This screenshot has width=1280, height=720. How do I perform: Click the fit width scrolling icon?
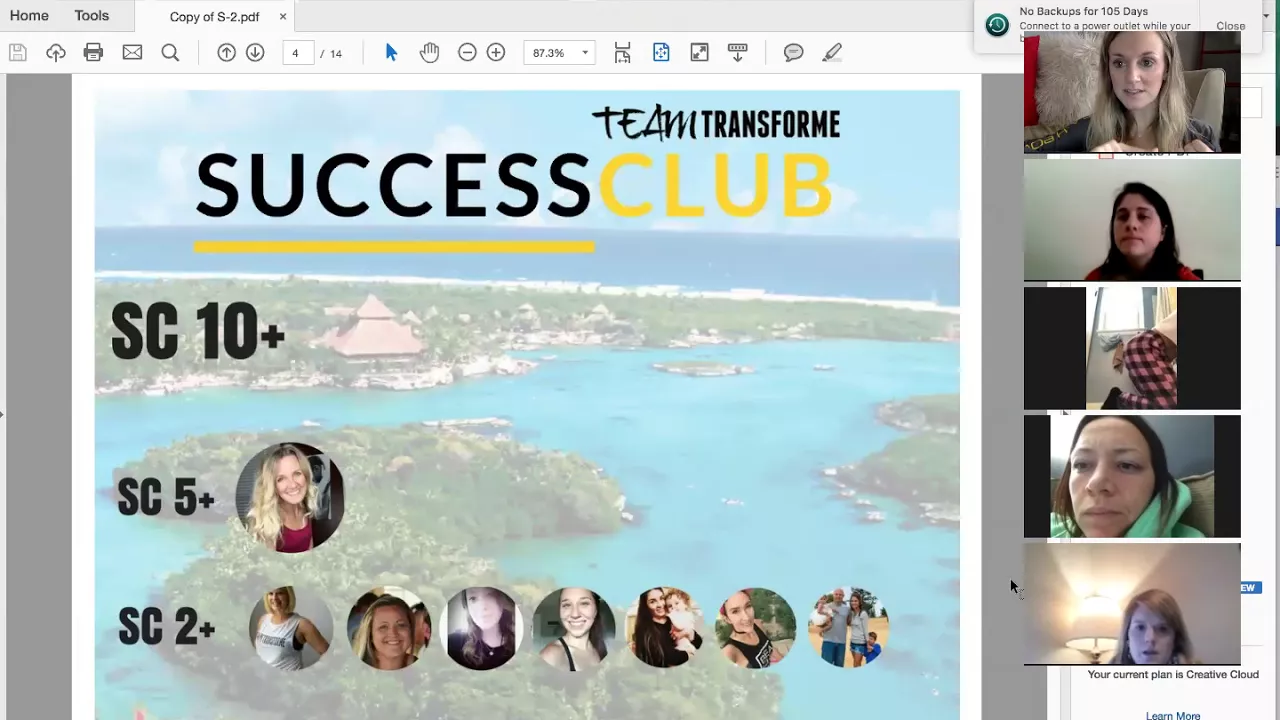pos(622,53)
